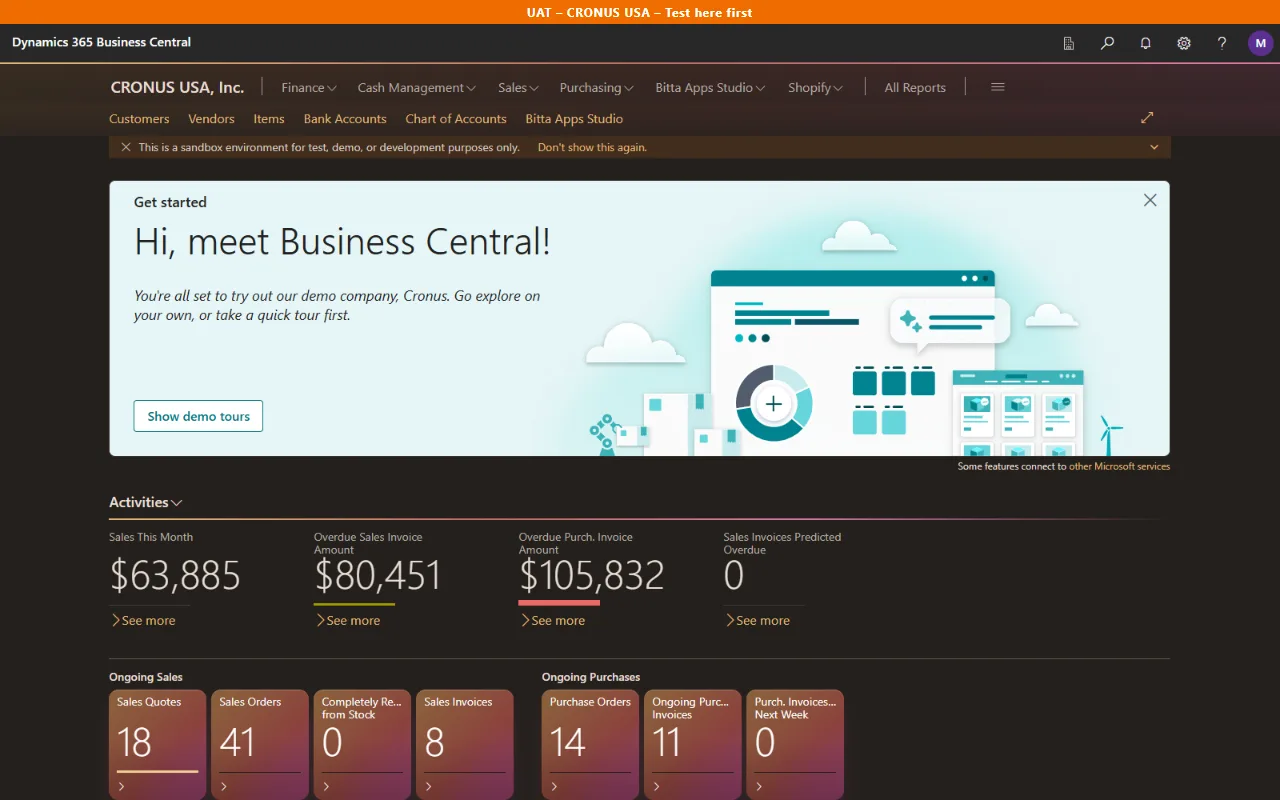Image resolution: width=1280 pixels, height=800 pixels.
Task: Open the Cash Management dropdown menu
Action: pyautogui.click(x=417, y=87)
